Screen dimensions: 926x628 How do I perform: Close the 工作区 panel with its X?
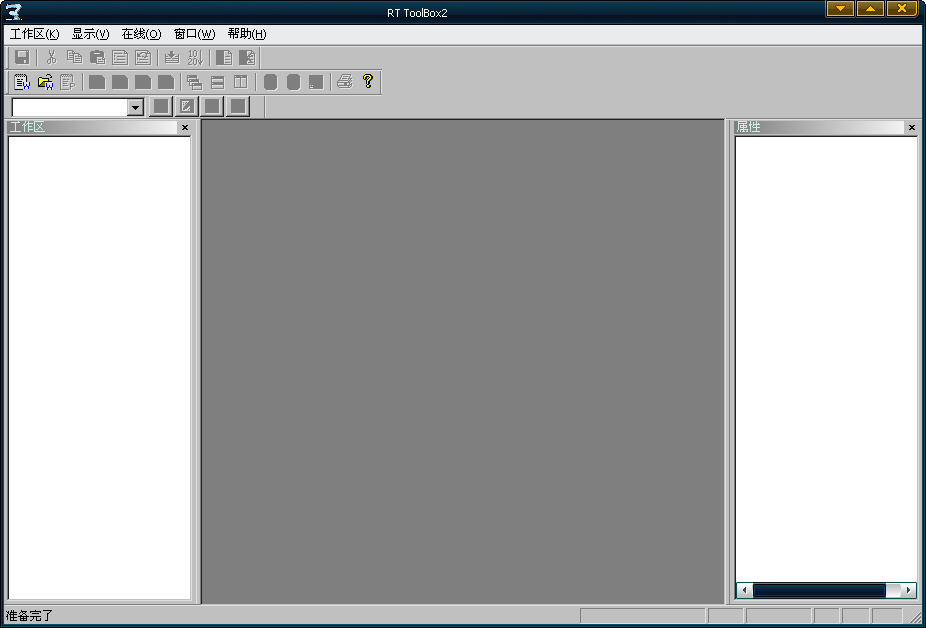(x=185, y=127)
